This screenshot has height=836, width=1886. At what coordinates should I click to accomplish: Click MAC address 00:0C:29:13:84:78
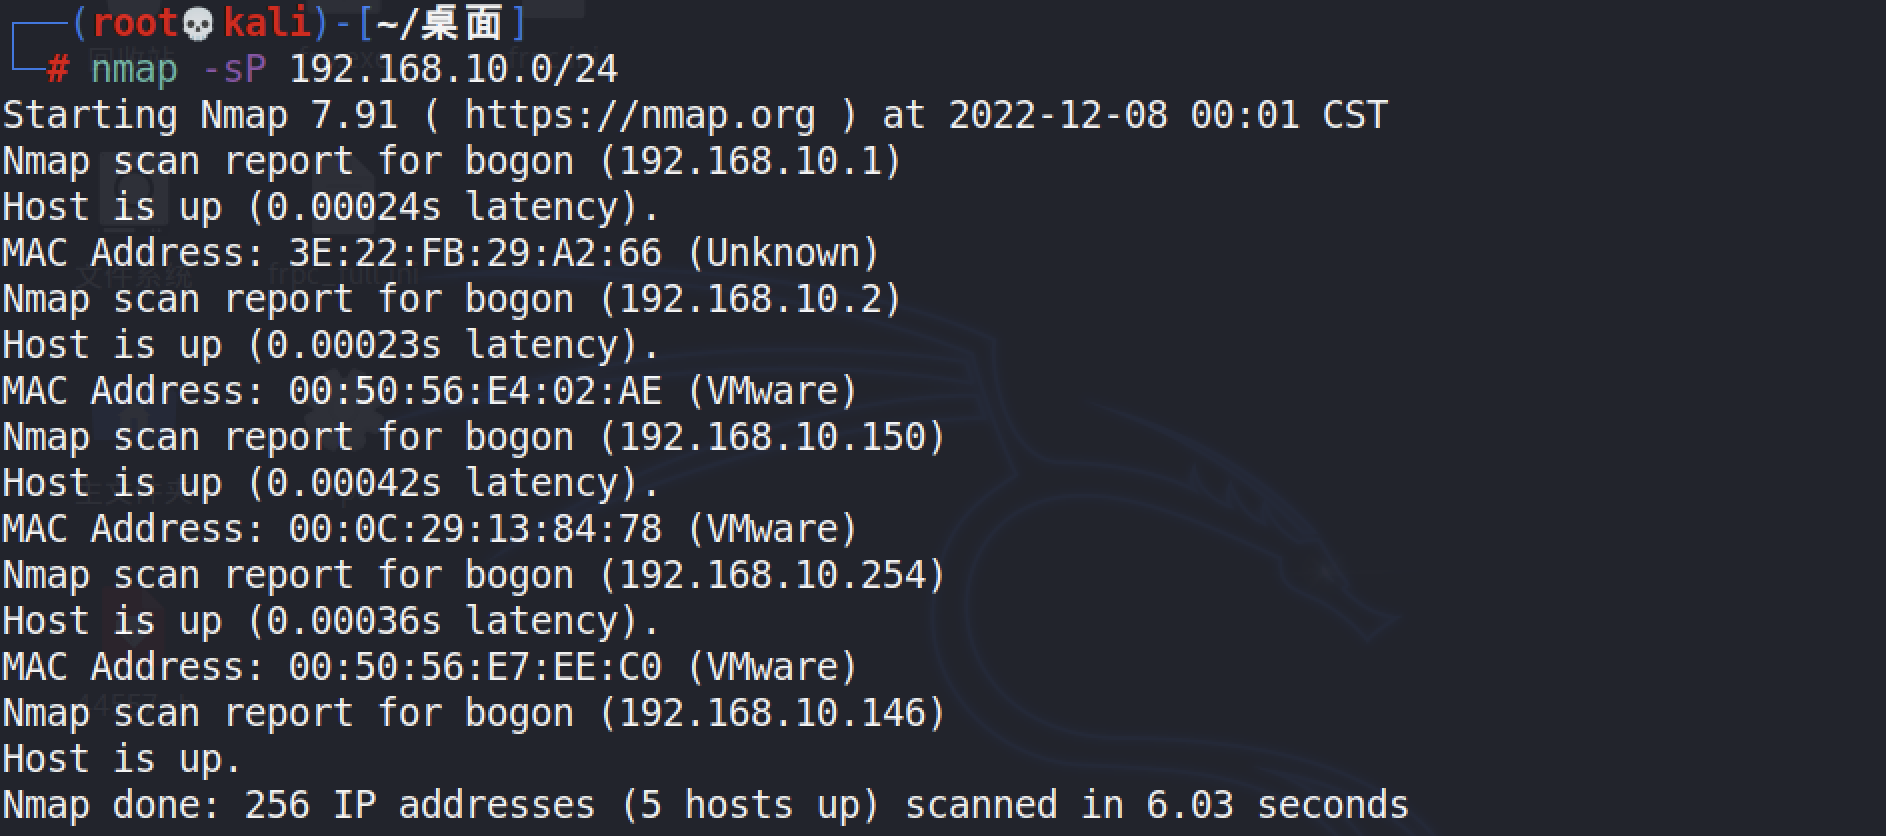coord(475,529)
